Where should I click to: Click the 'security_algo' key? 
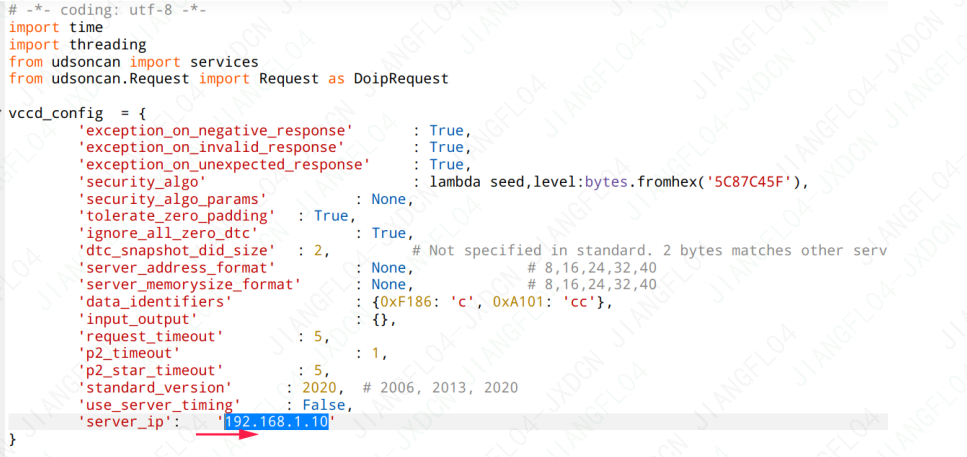pos(143,181)
